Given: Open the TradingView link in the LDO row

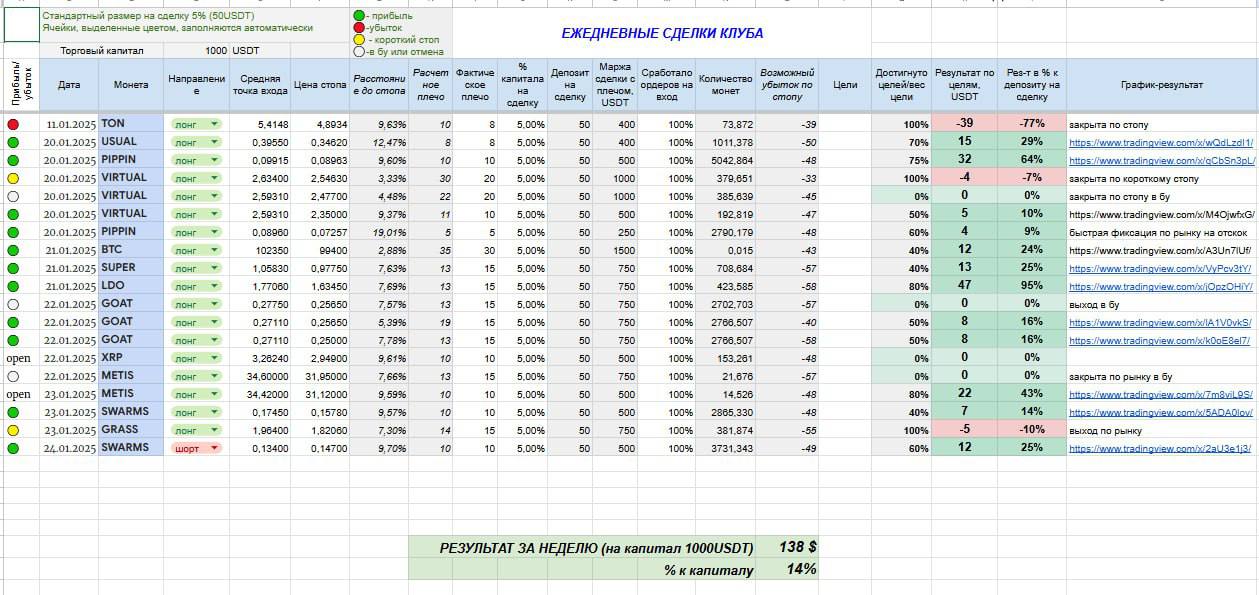Looking at the screenshot, I should tap(1160, 286).
